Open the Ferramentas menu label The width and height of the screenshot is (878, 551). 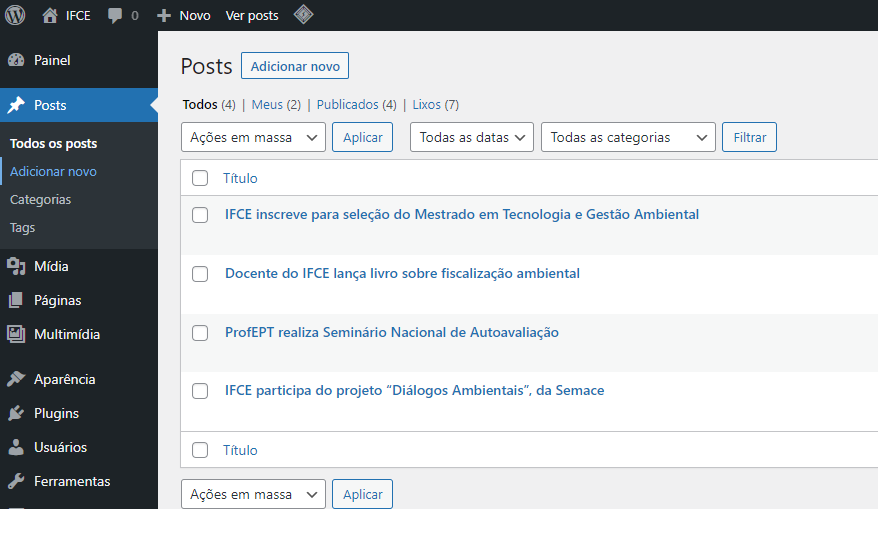click(72, 481)
